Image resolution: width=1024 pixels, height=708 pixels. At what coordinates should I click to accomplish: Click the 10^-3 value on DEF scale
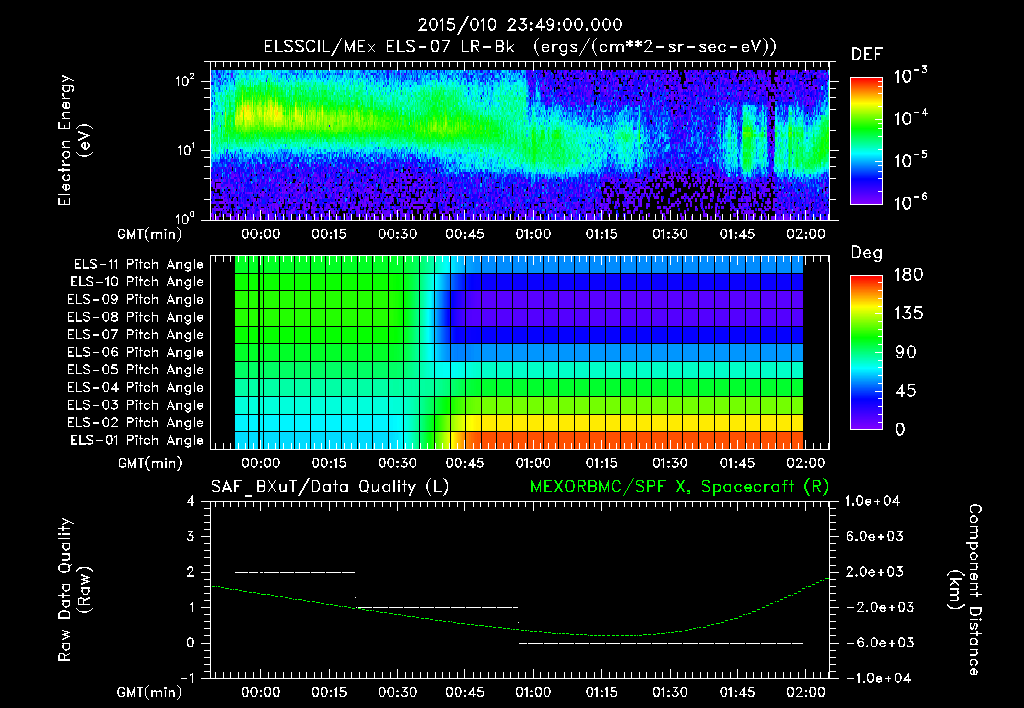[910, 75]
